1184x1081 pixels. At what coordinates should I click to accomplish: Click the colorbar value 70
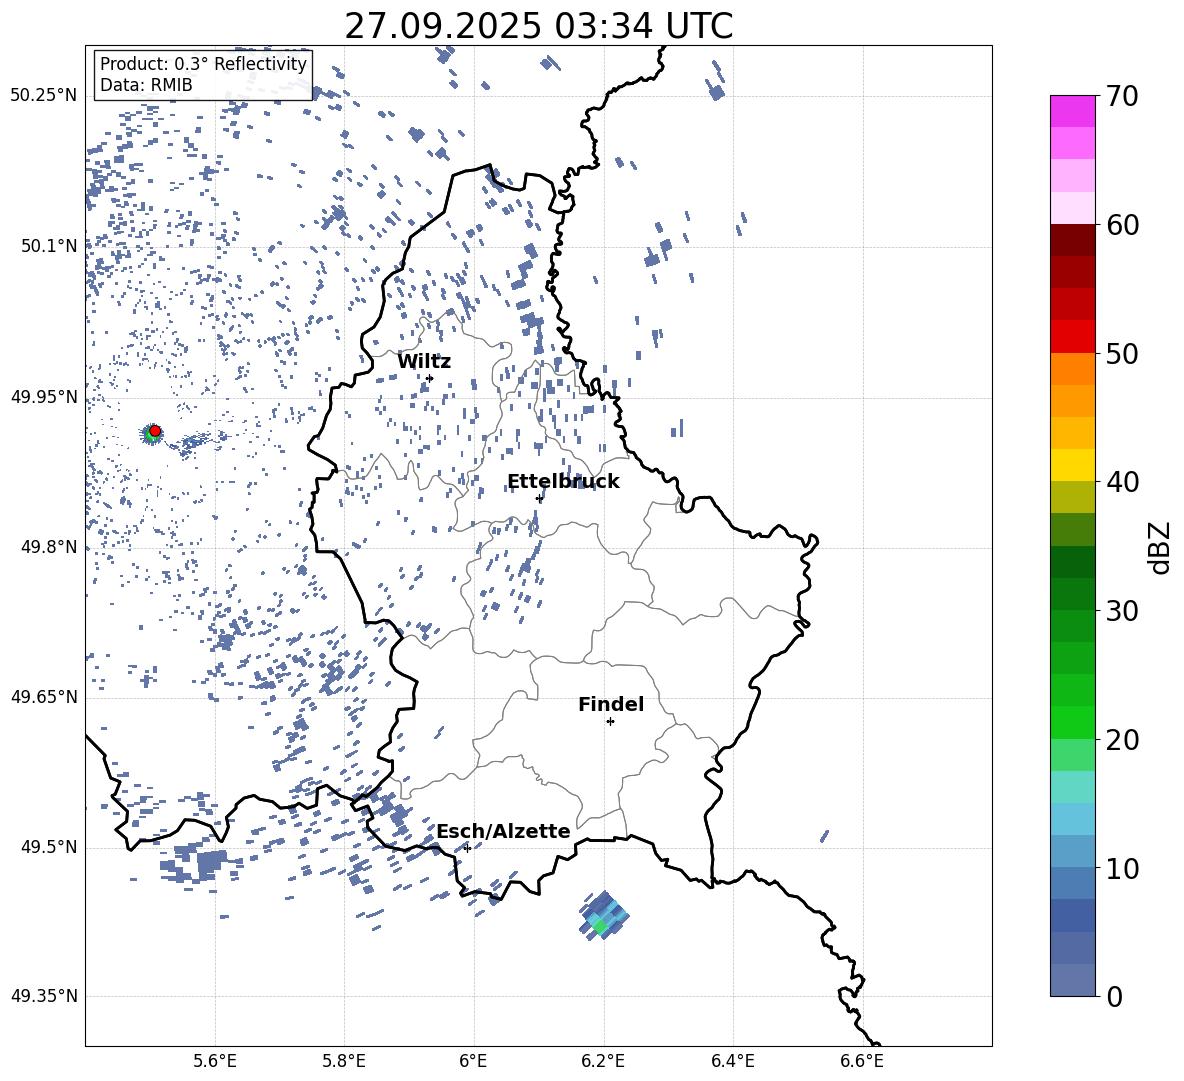(x=1123, y=96)
